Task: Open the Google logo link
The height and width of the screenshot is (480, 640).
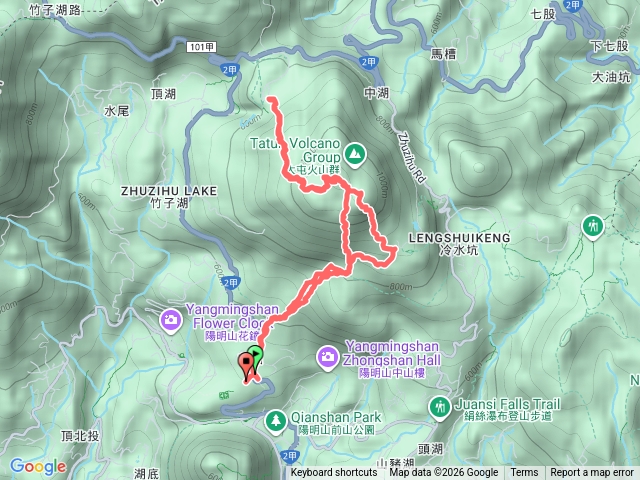Action: (38, 466)
